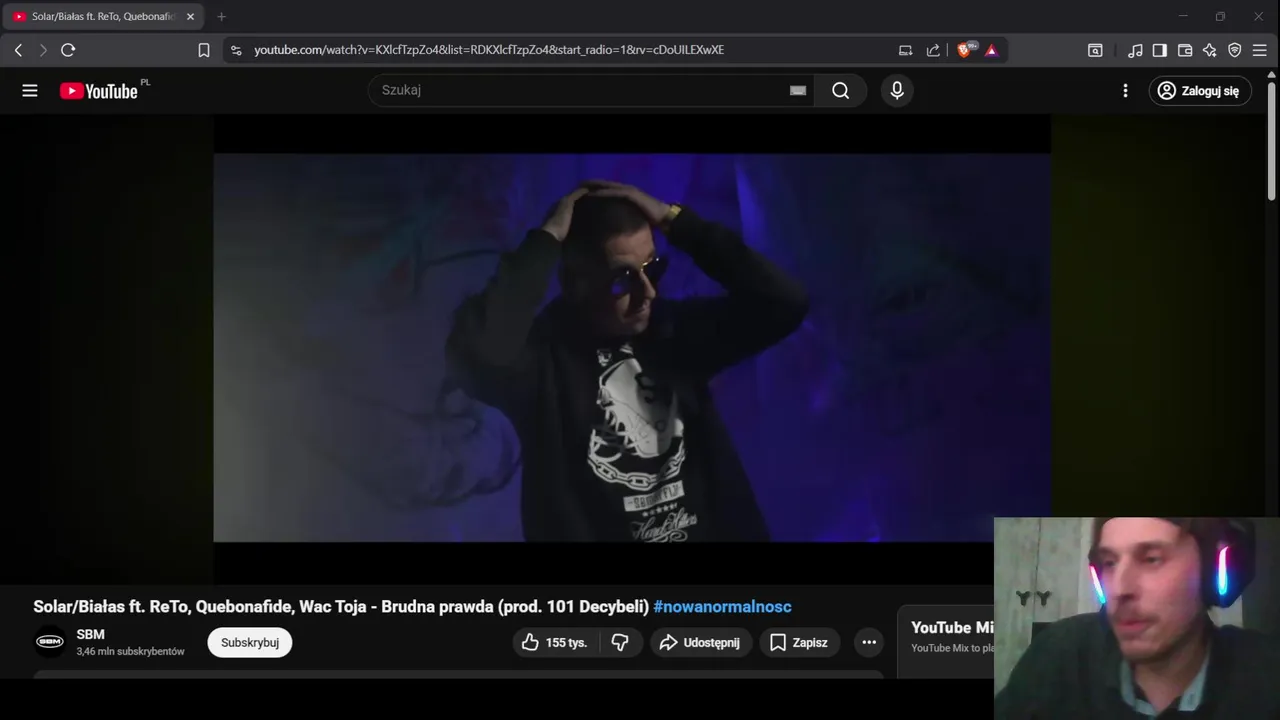
Task: Share this page via address bar icon
Action: pyautogui.click(x=933, y=50)
